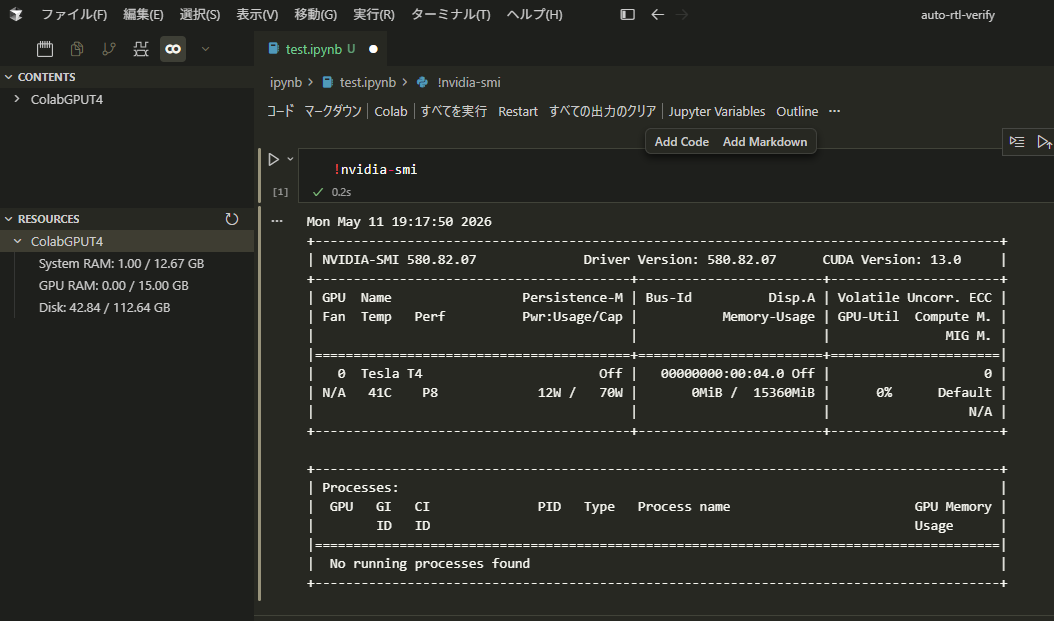Select the System RAM: 1.00 / 12.67 GB row
1054x621 pixels.
[127, 263]
